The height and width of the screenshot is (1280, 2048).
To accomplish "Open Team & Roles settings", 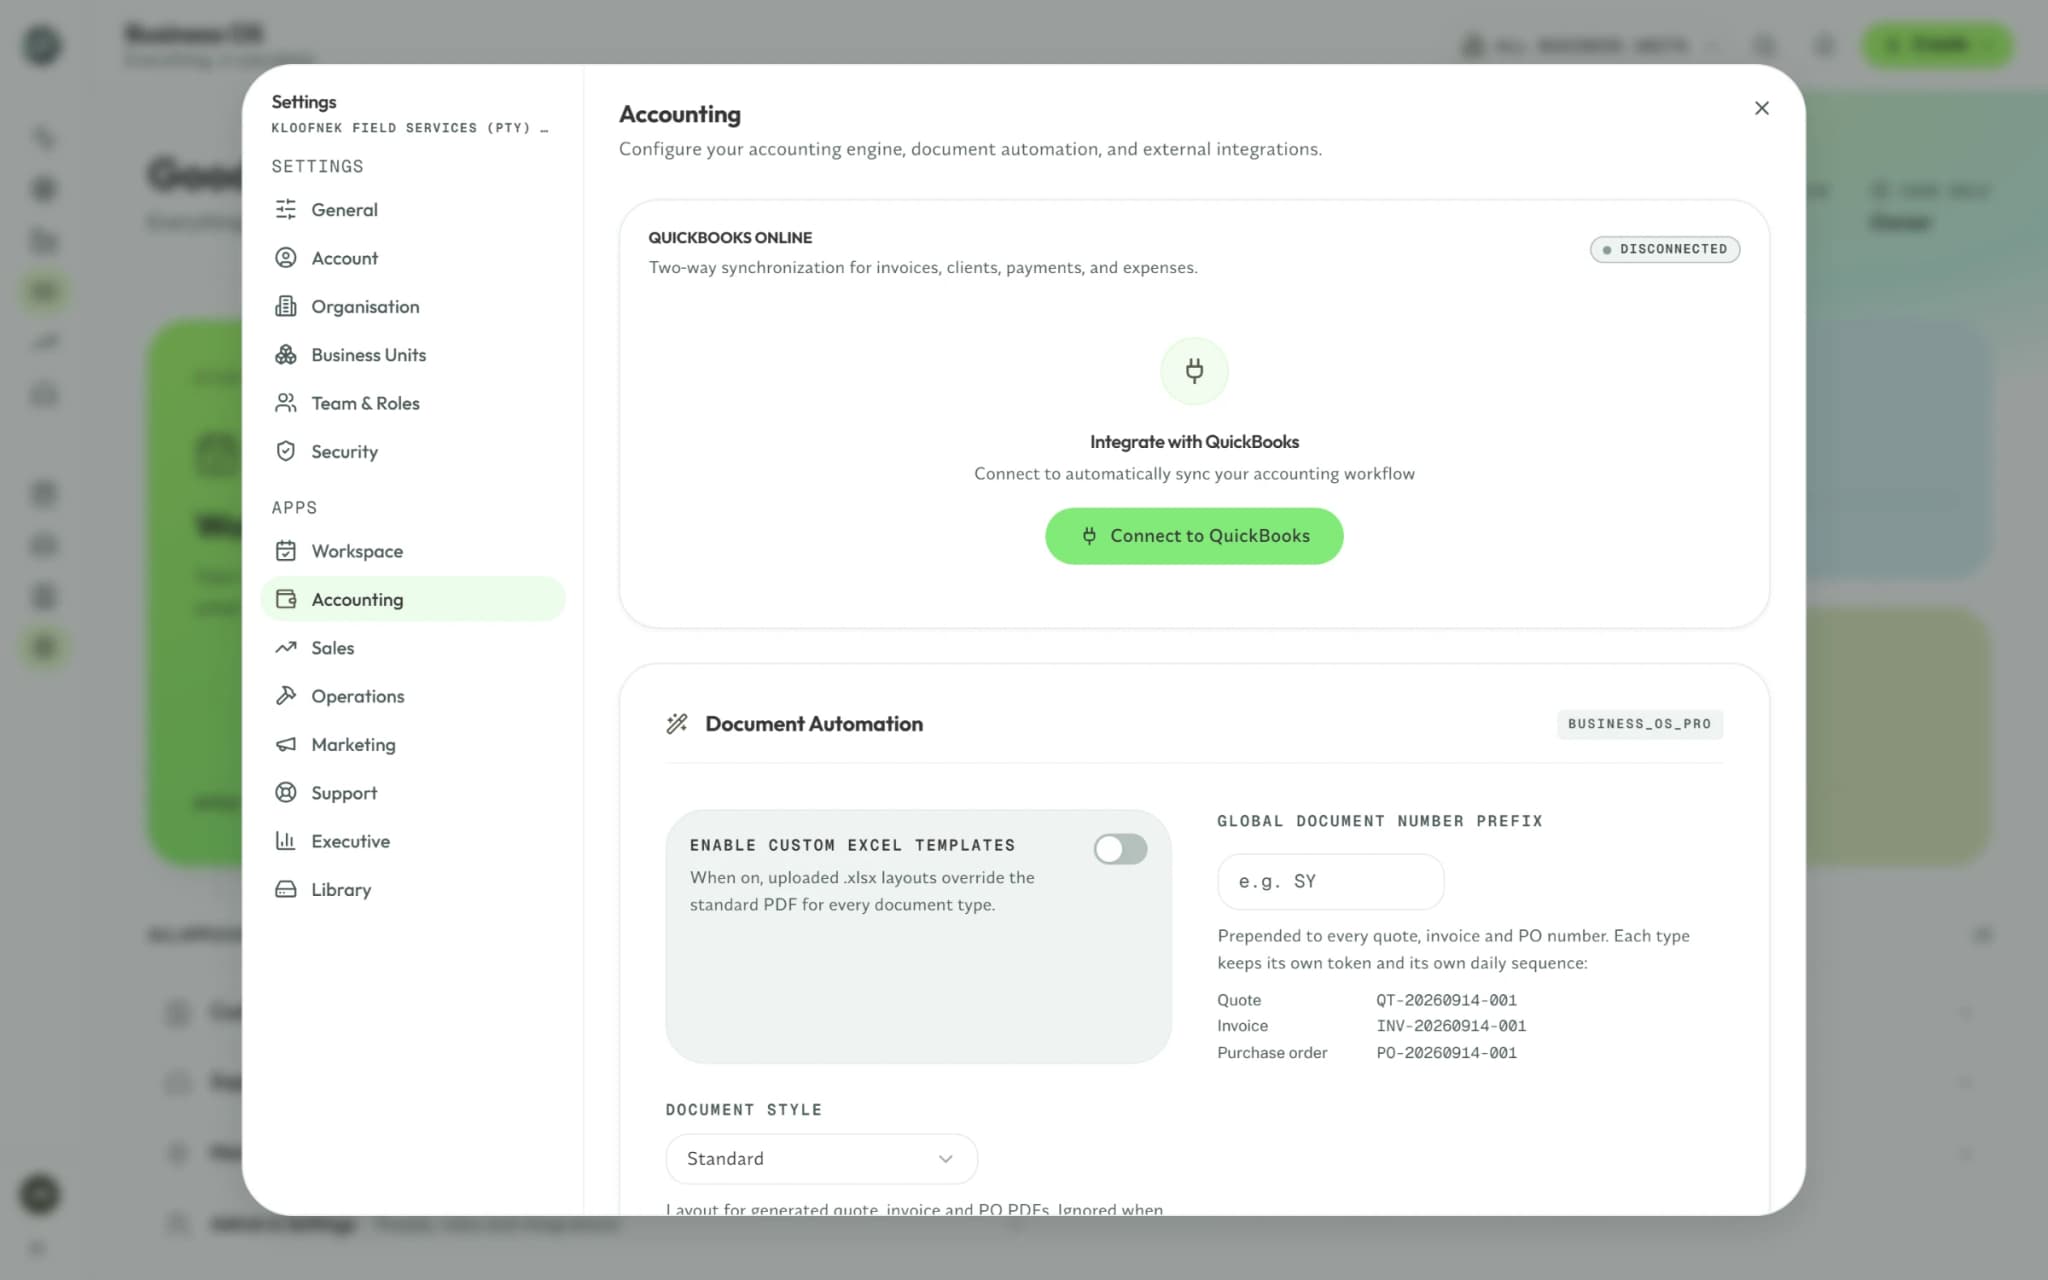I will [412, 403].
